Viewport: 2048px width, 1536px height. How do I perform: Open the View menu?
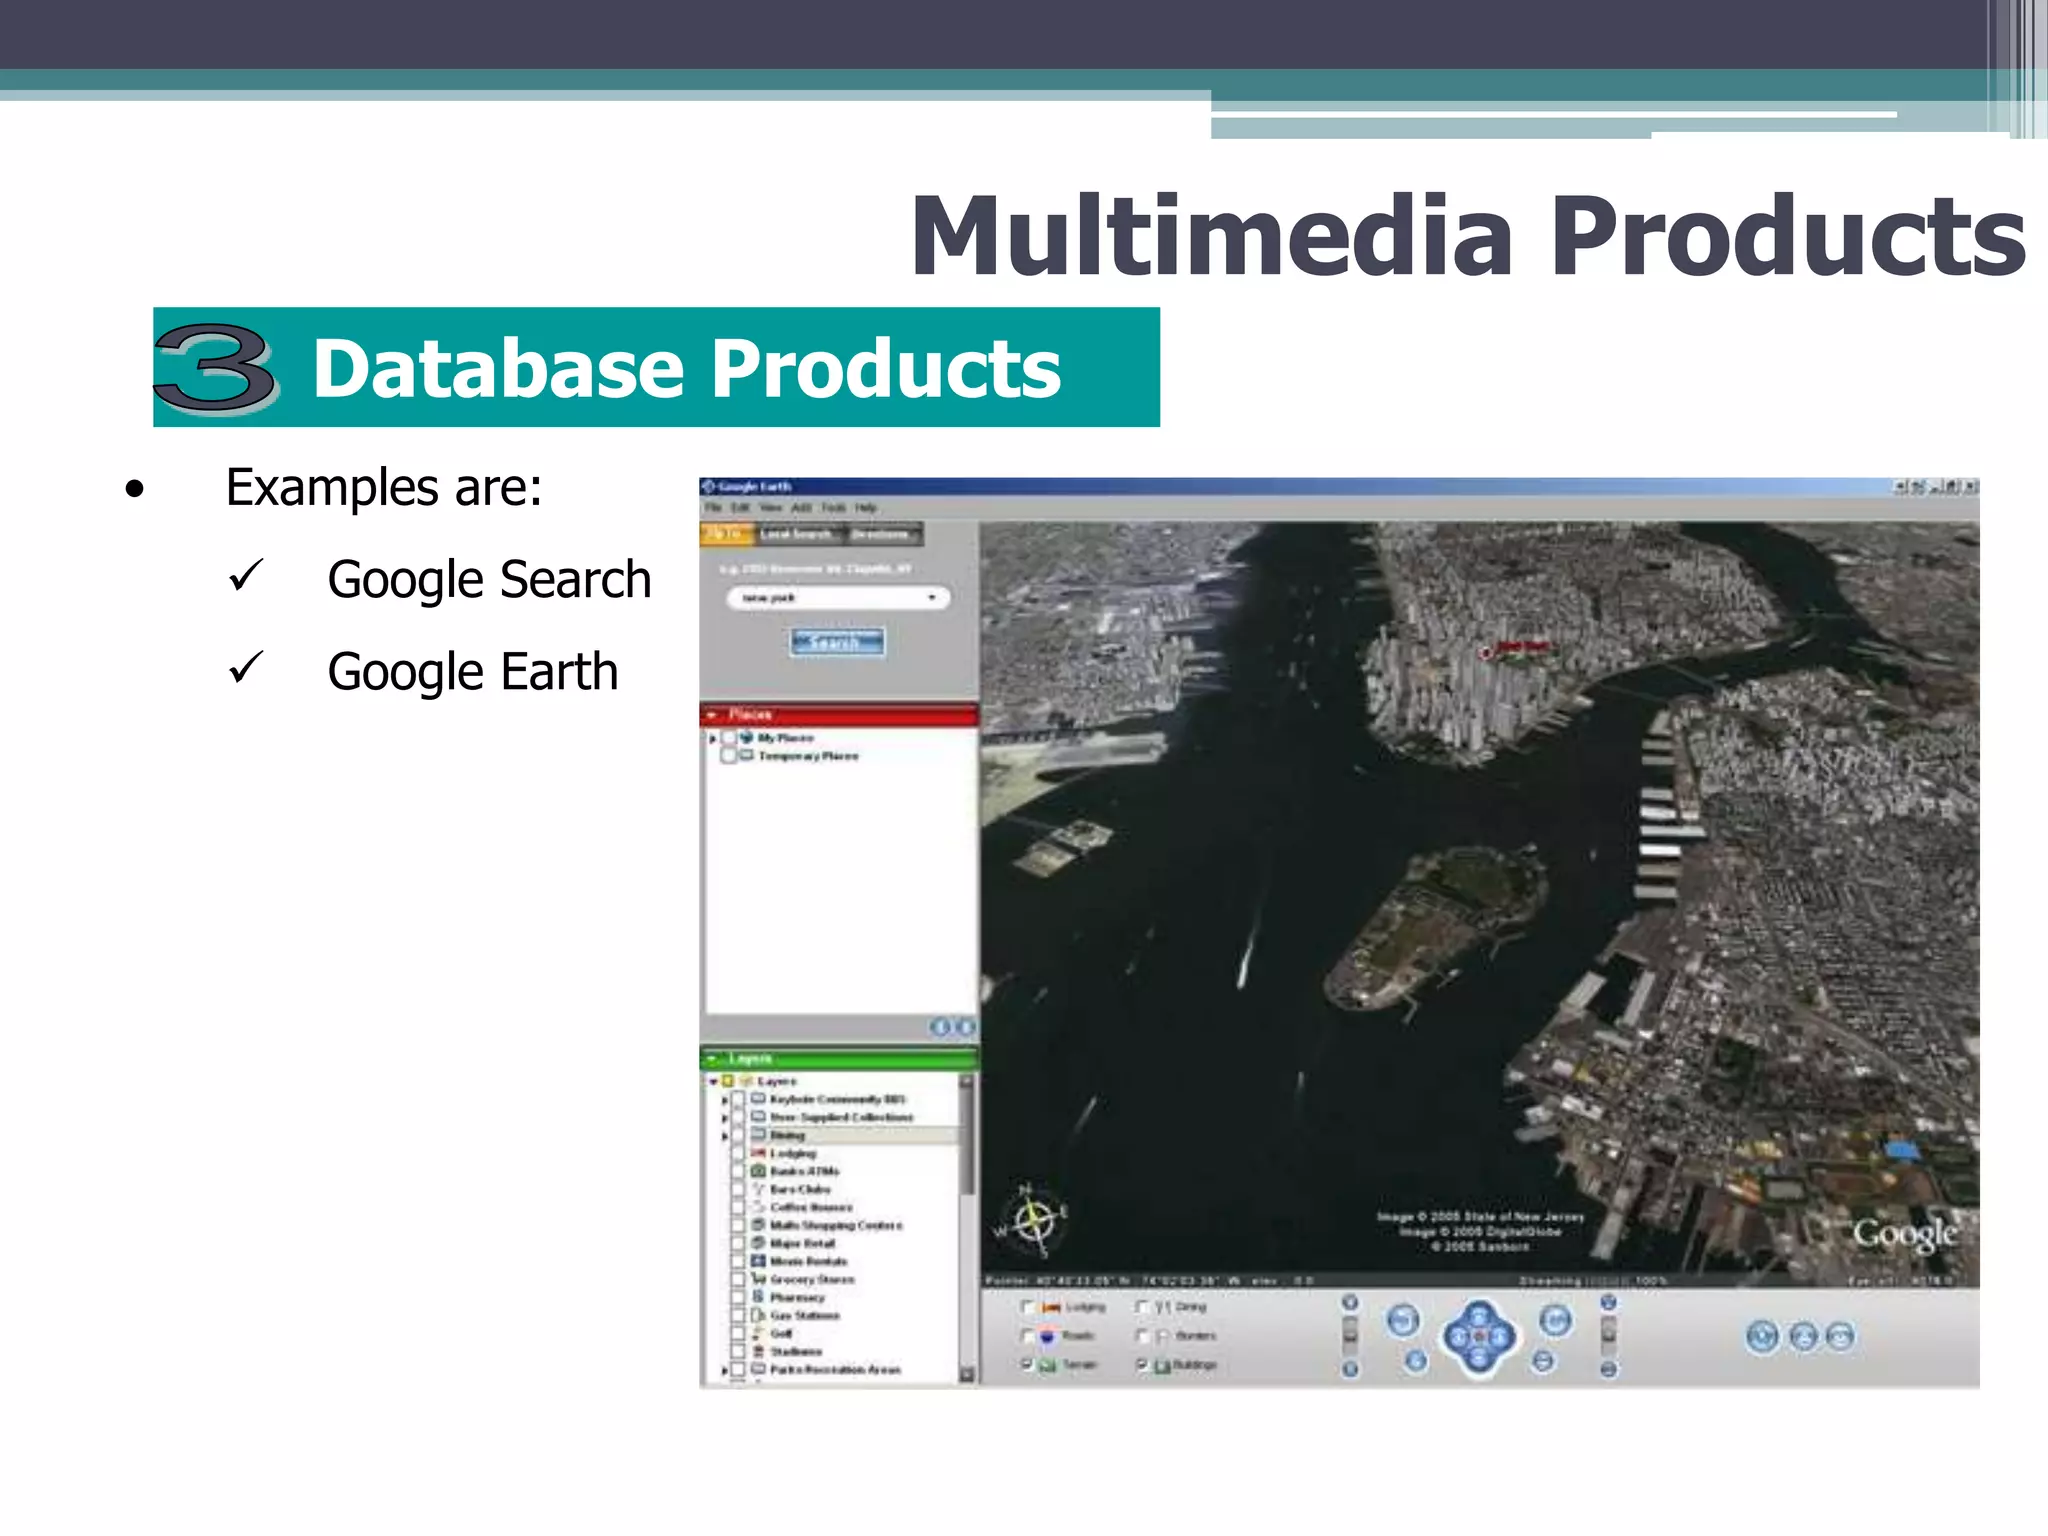point(770,507)
